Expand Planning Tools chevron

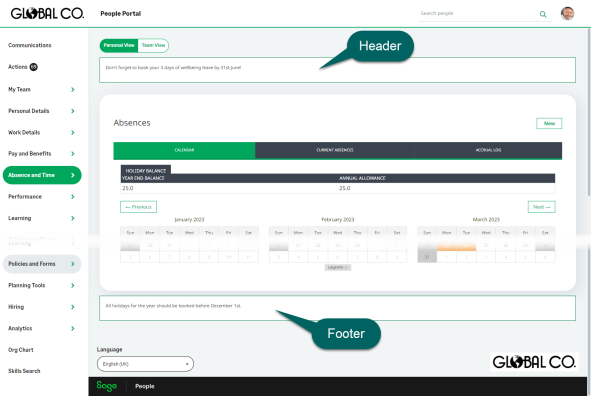(73, 285)
